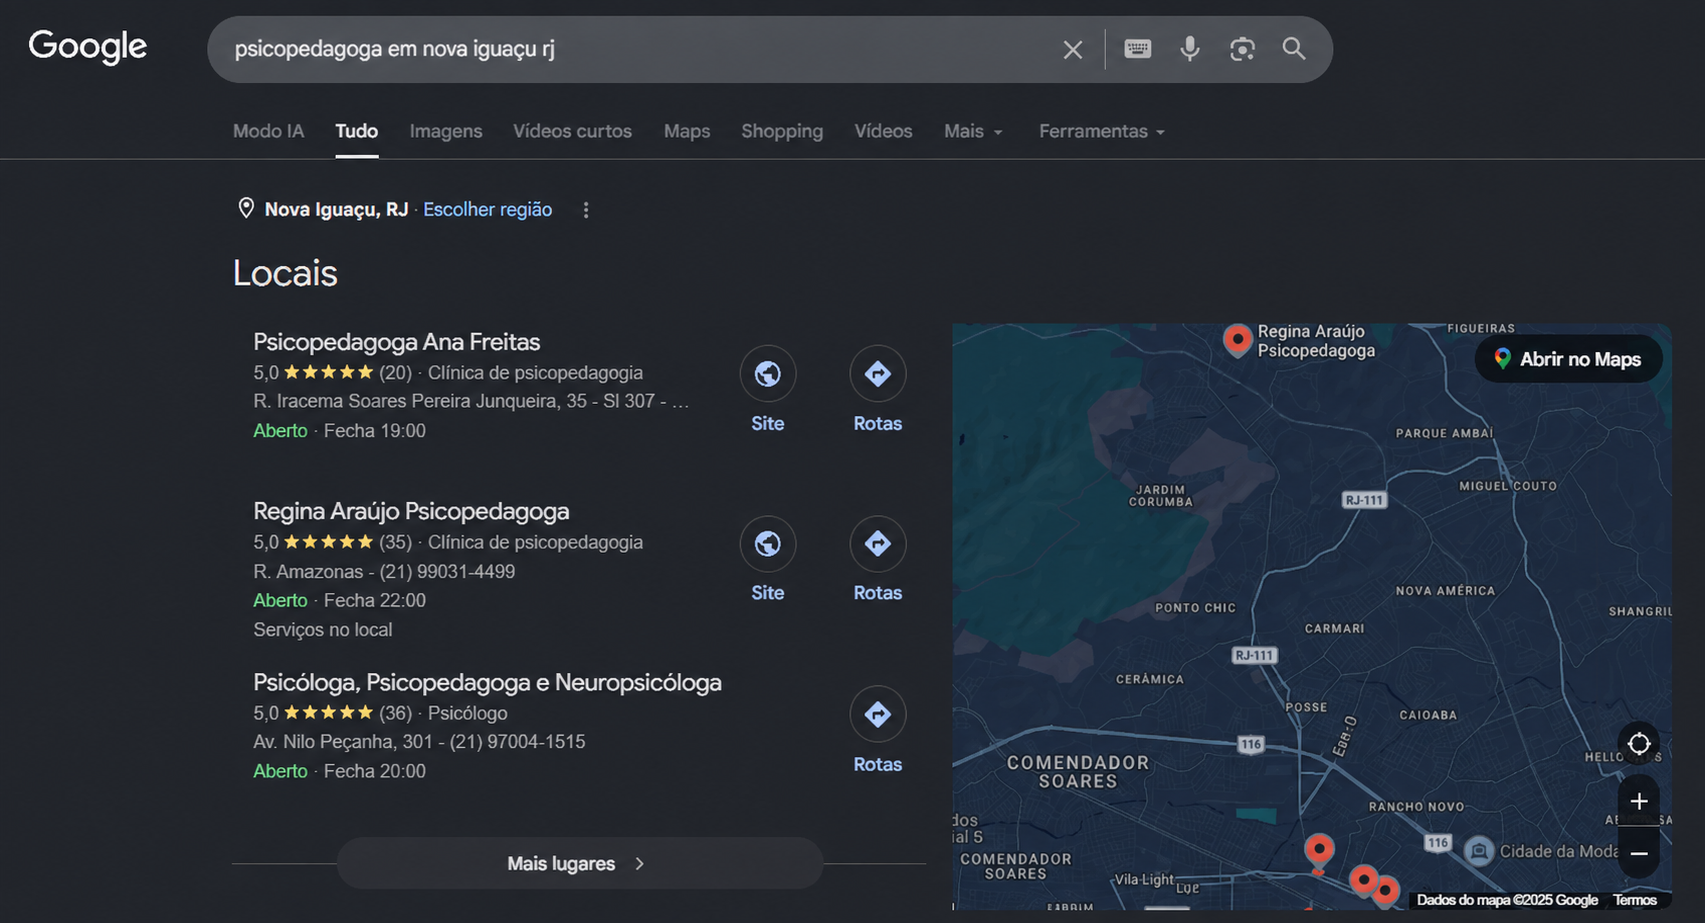
Task: Open the Regina Araújo Psicopedagoga listing
Action: [411, 511]
